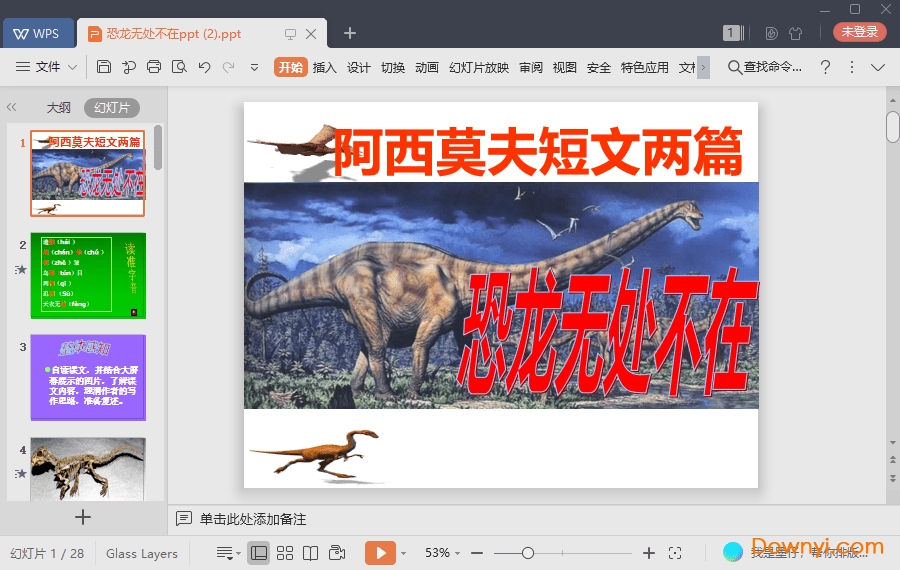Open slideshow play options dropdown

[404, 554]
